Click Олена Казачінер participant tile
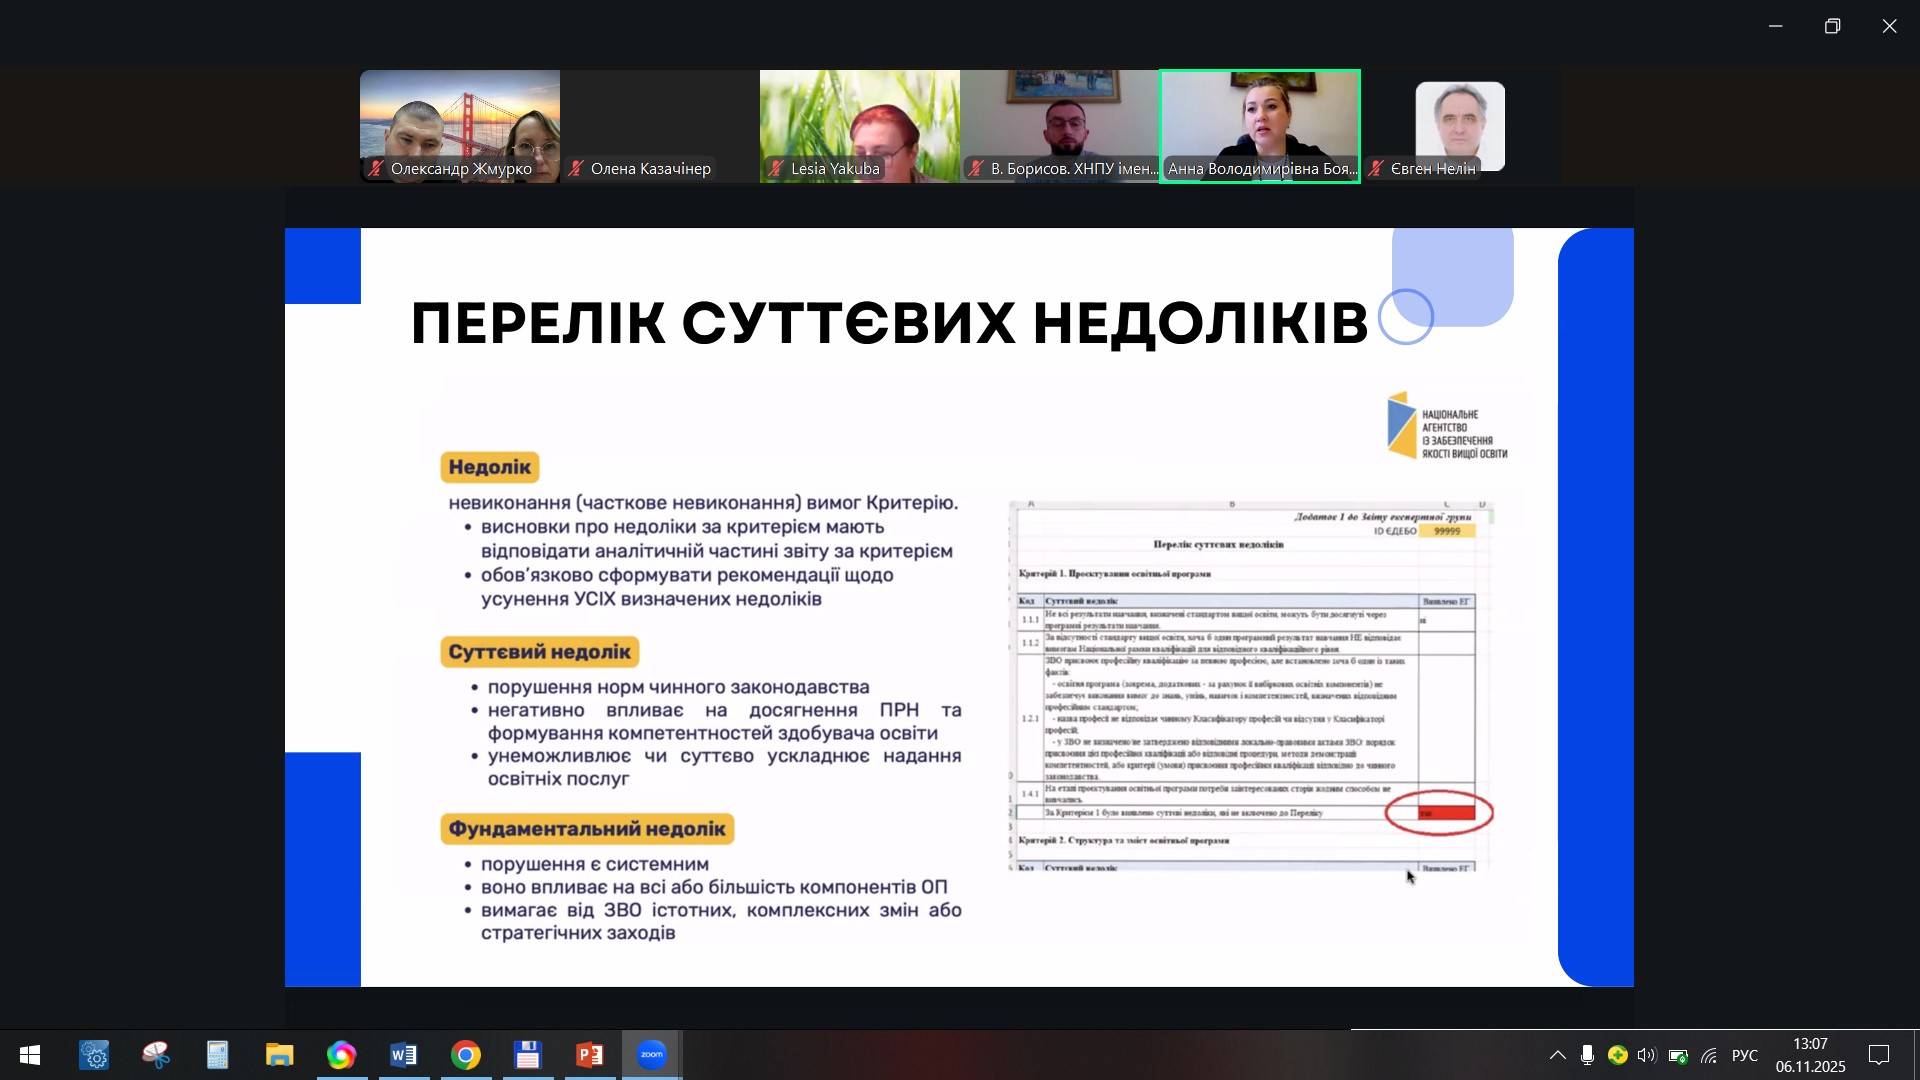The width and height of the screenshot is (1920, 1080). [659, 126]
